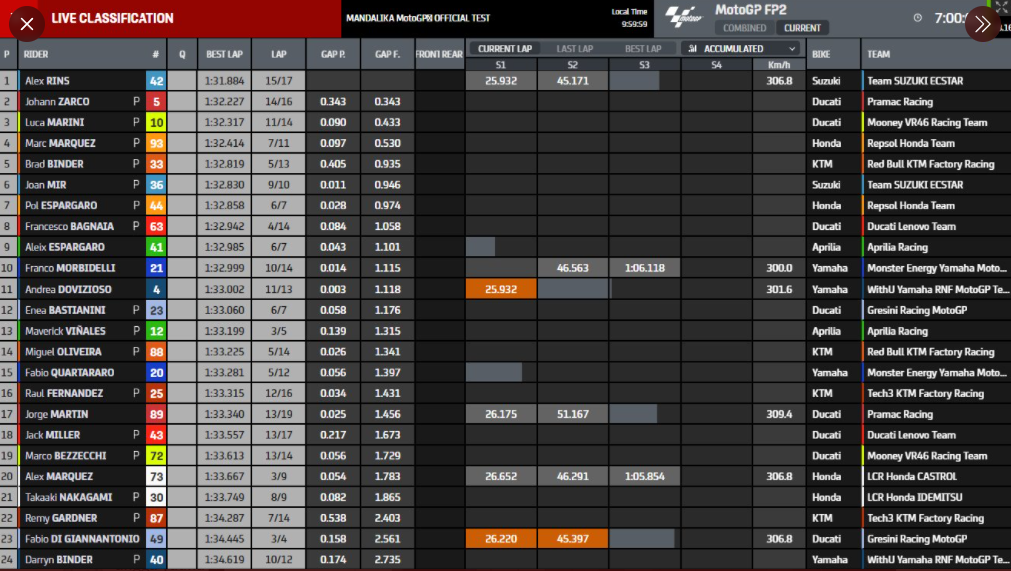Screen dimensions: 1011x571
Task: Select rider name Marc MARQUEZ
Action: click(x=60, y=143)
